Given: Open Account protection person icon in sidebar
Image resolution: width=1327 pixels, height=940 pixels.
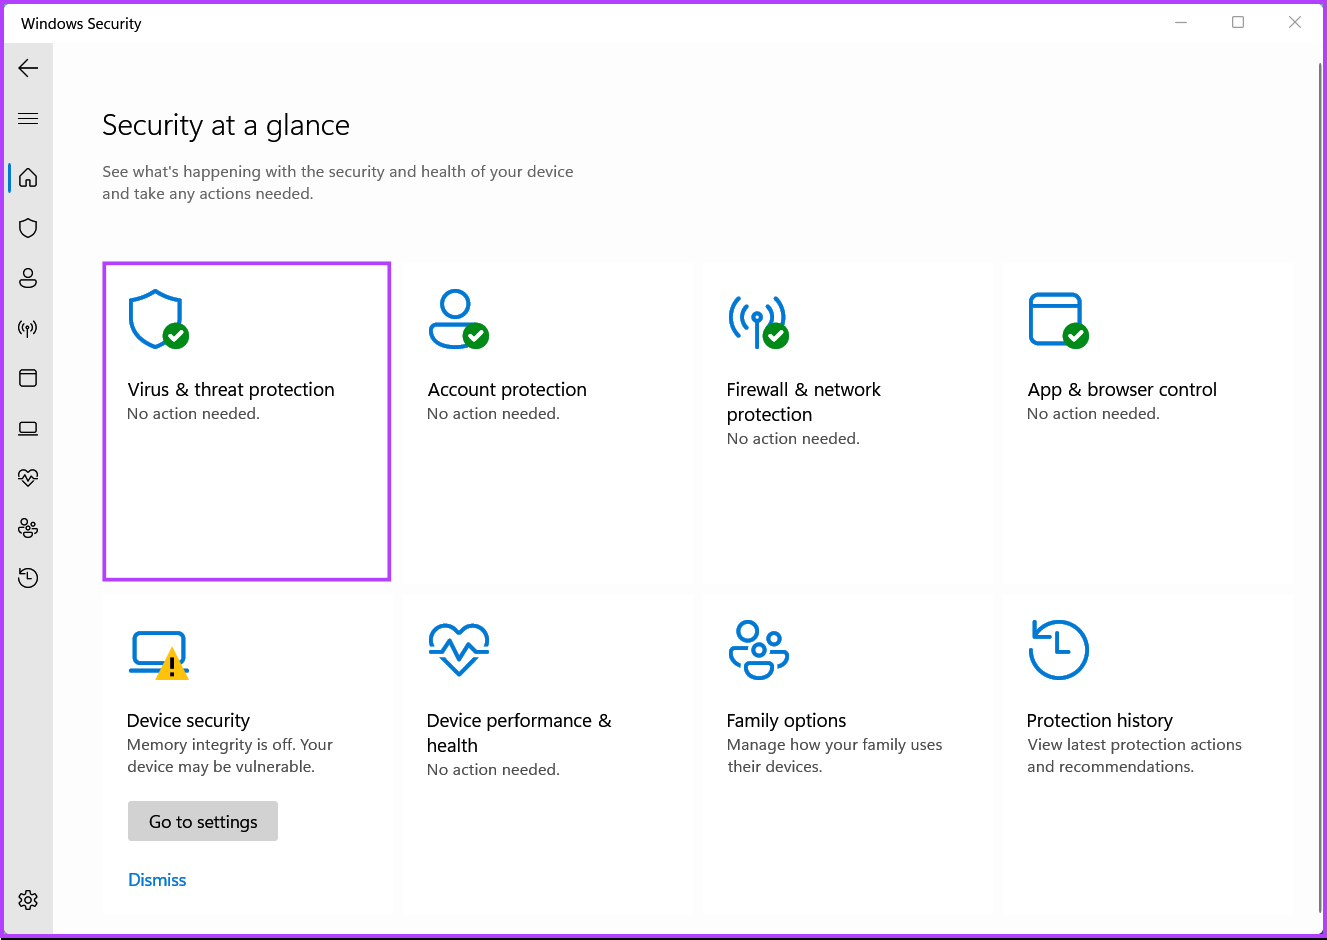Looking at the screenshot, I should click(28, 278).
